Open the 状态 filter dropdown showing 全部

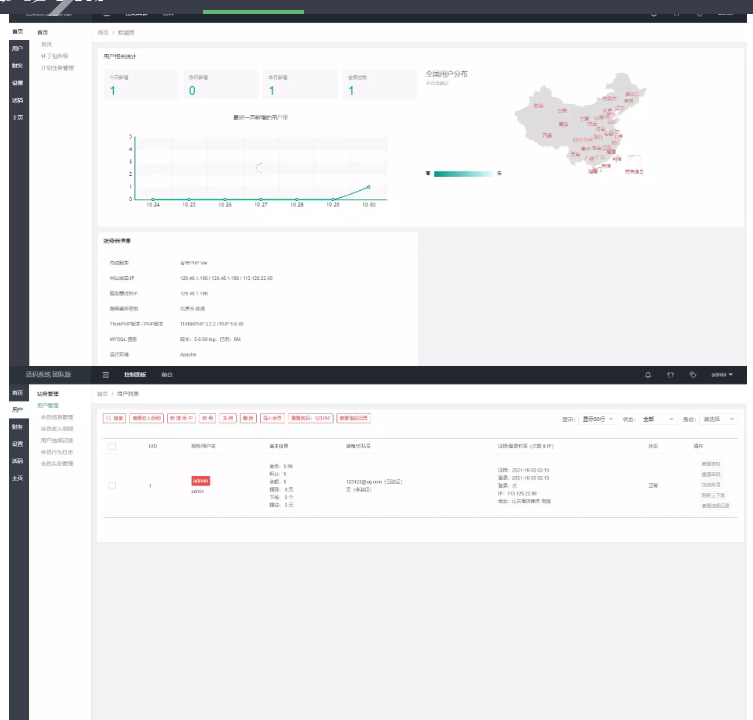[658, 419]
